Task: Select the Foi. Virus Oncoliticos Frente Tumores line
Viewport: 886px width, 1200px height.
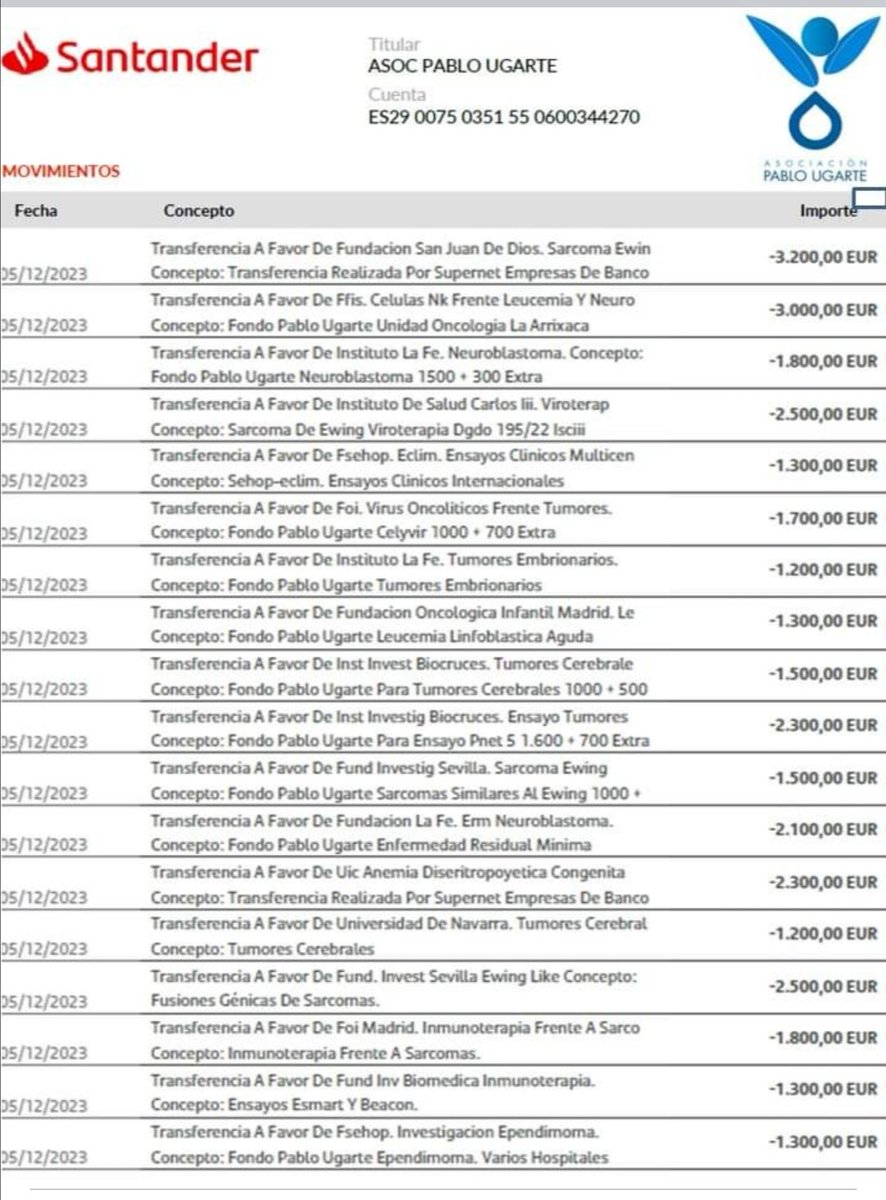Action: click(x=381, y=508)
